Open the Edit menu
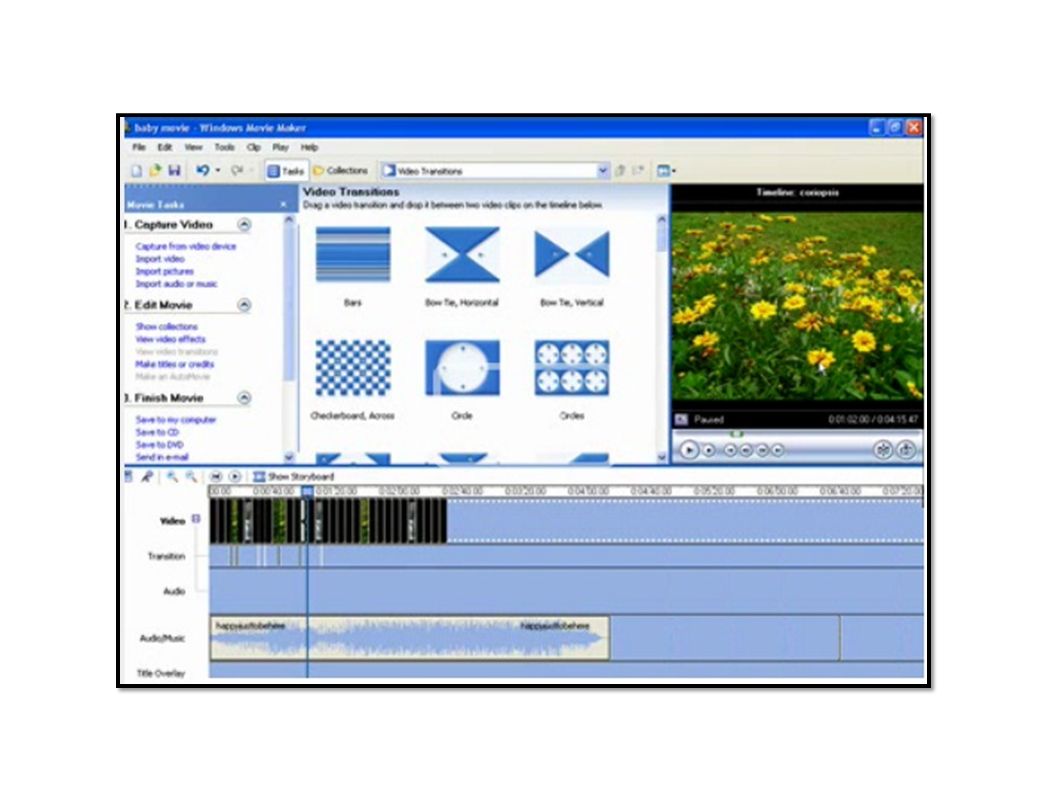The height and width of the screenshot is (793, 1058). pyautogui.click(x=165, y=147)
